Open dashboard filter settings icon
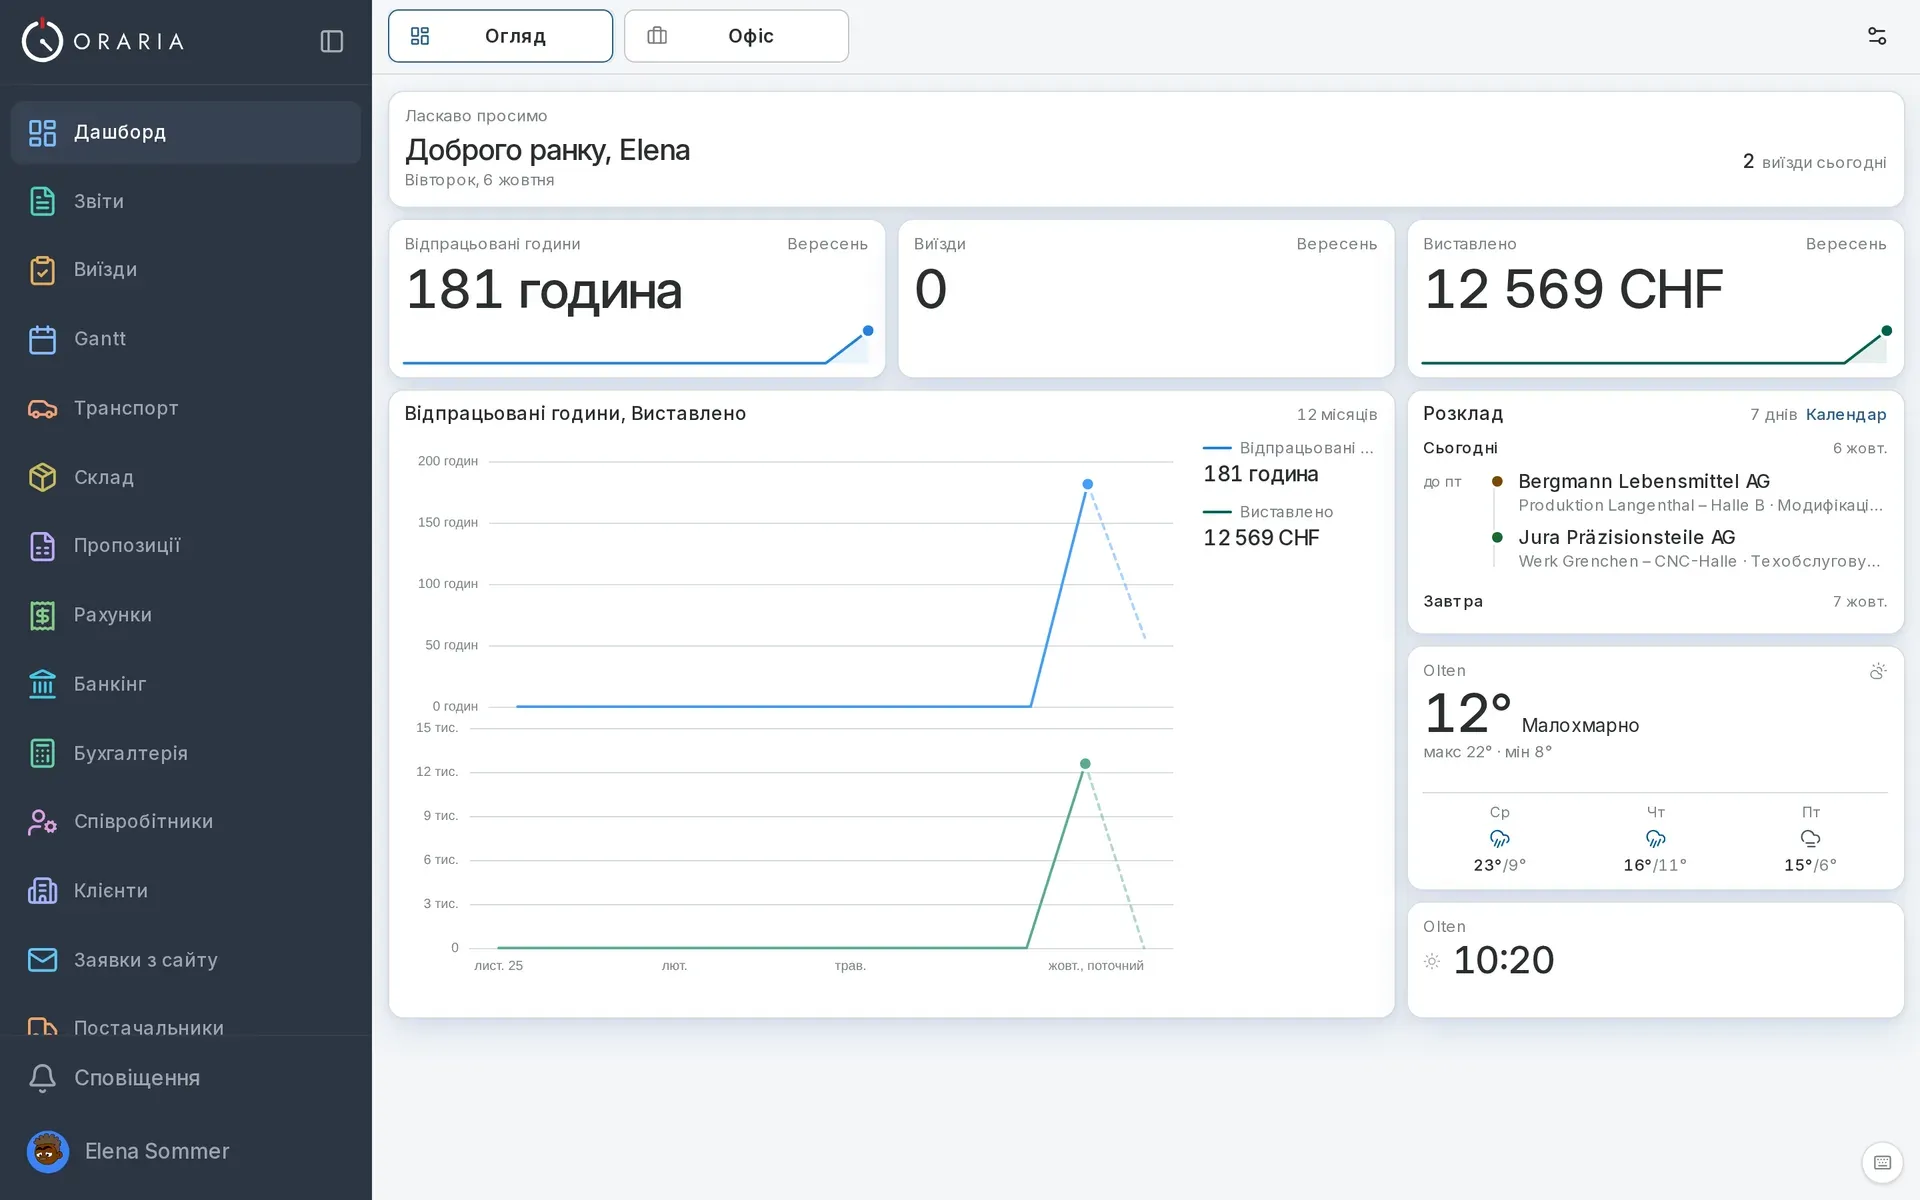1920x1200 pixels. click(1877, 36)
